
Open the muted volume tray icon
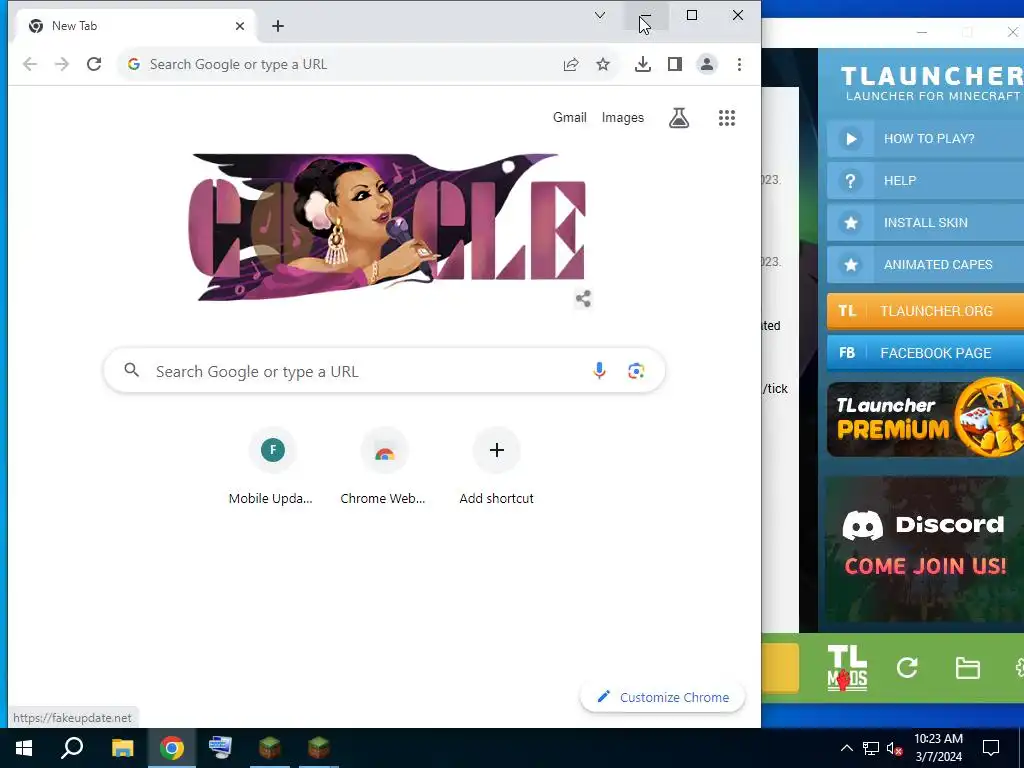895,748
